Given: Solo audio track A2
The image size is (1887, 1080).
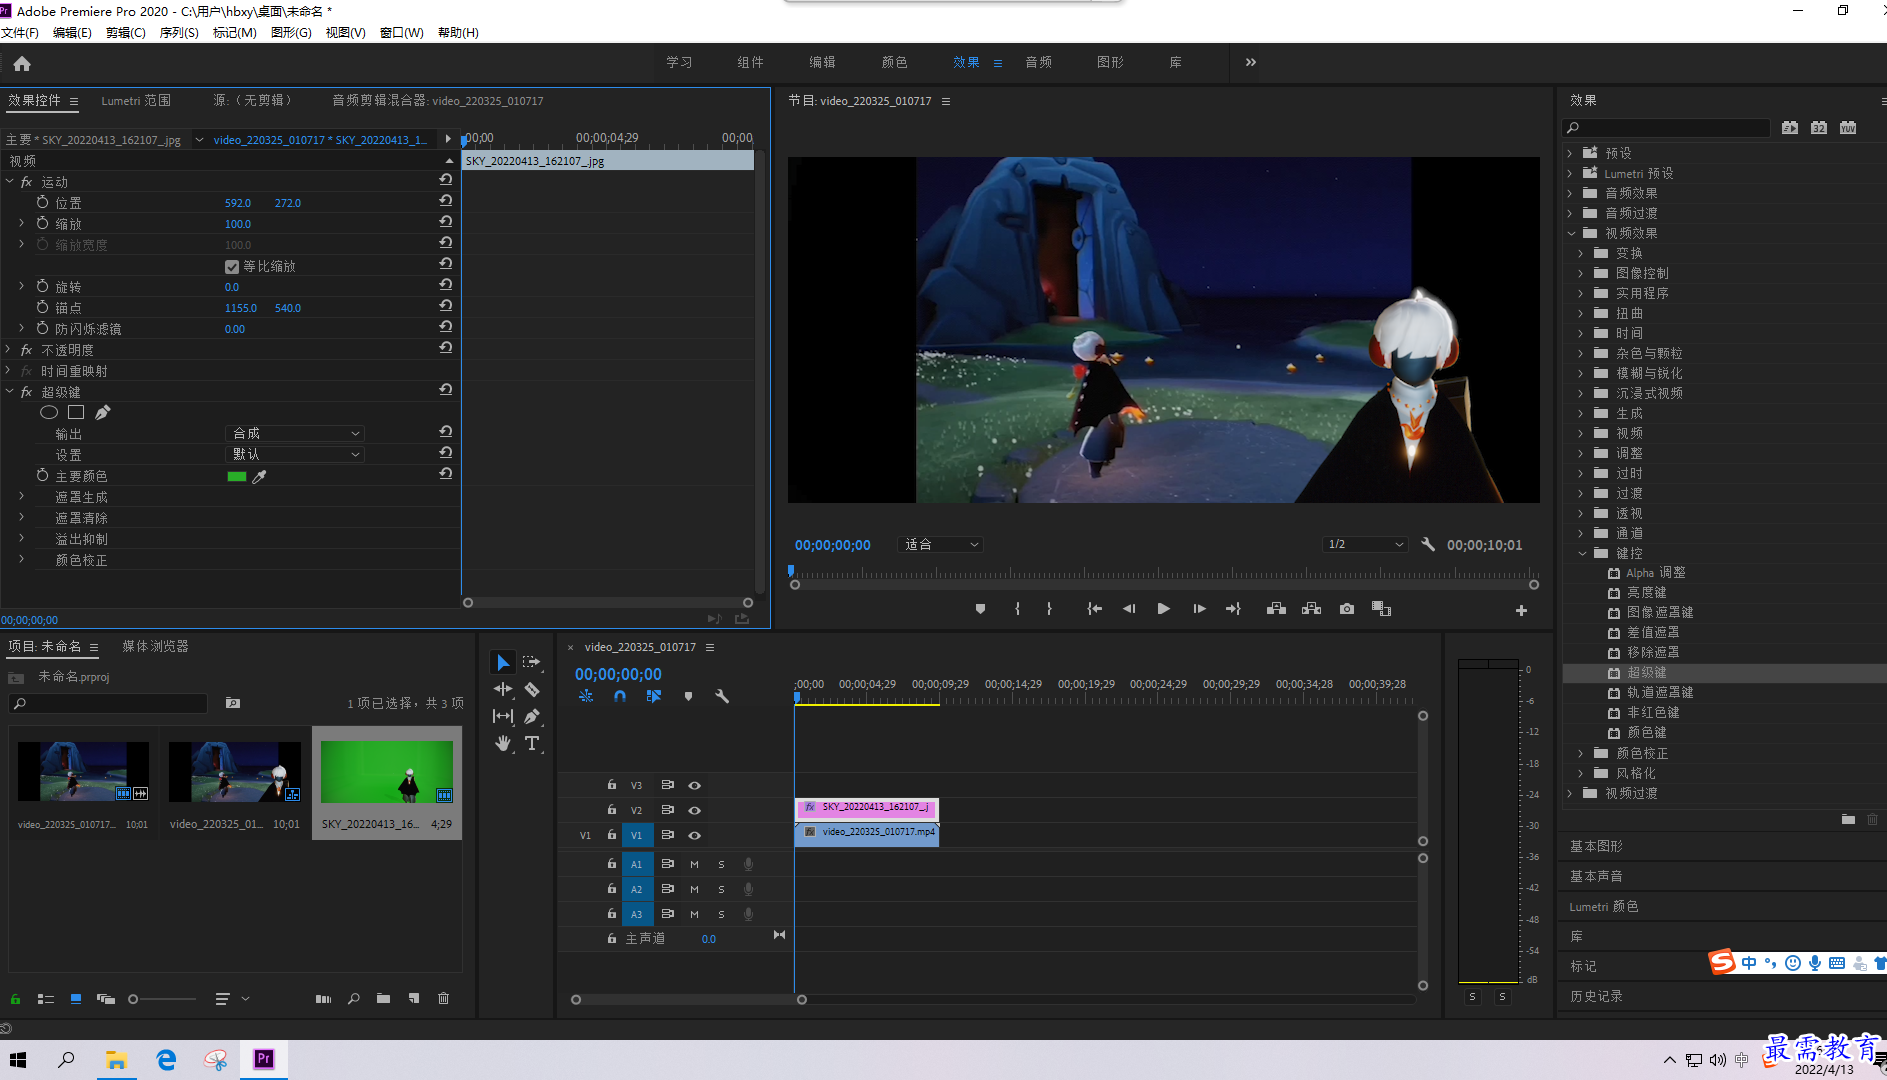Looking at the screenshot, I should tap(721, 889).
